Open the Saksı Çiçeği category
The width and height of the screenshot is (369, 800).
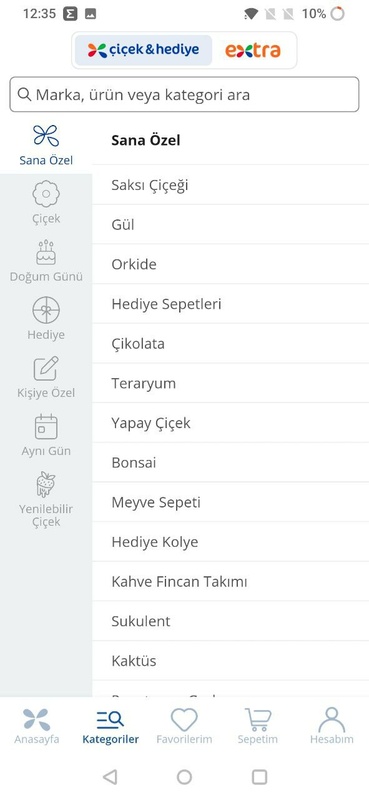pyautogui.click(x=230, y=185)
